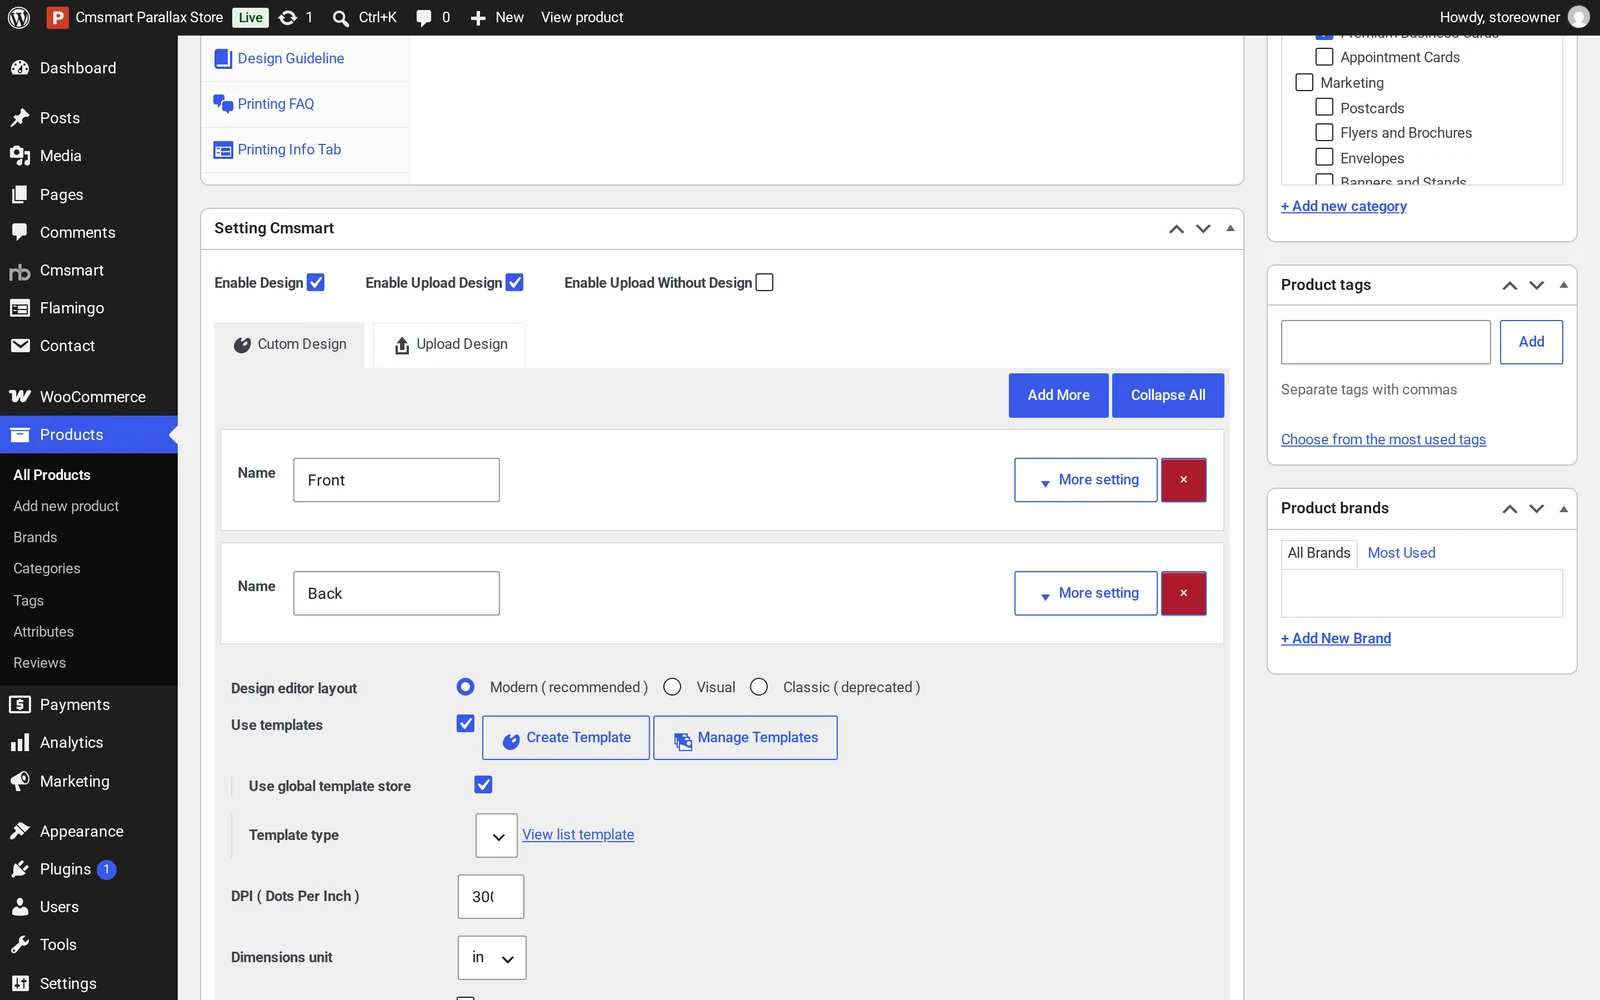The width and height of the screenshot is (1600, 1000).
Task: Check Enable Upload Without Design
Action: [765, 282]
